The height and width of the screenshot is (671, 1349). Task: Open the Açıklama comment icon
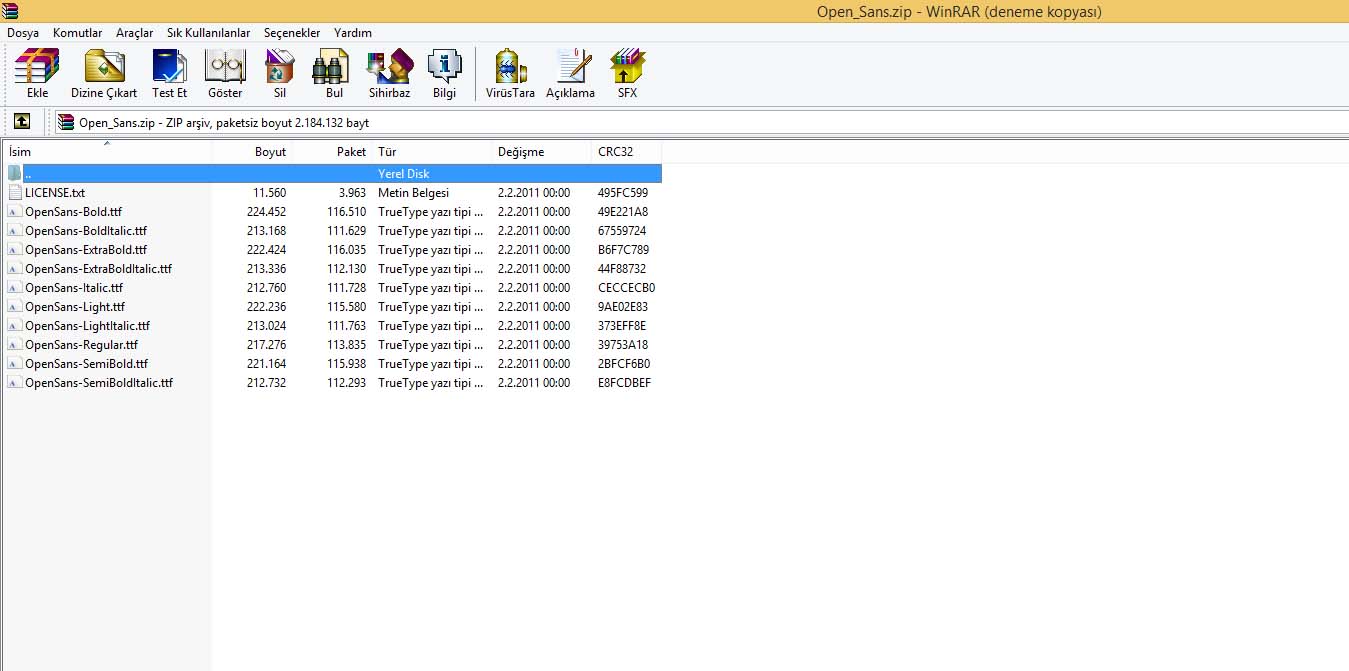click(x=570, y=73)
